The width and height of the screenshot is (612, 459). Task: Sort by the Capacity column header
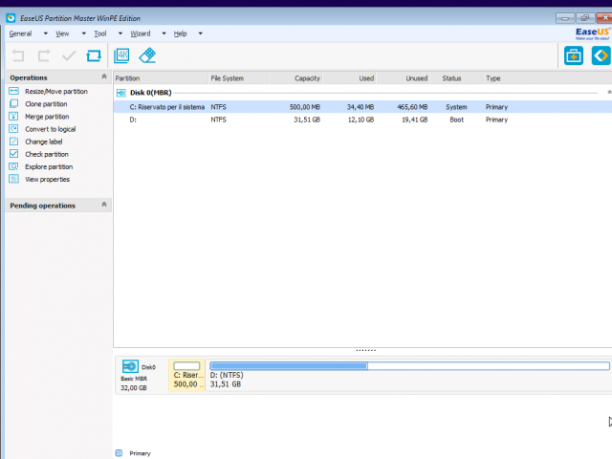[295, 78]
